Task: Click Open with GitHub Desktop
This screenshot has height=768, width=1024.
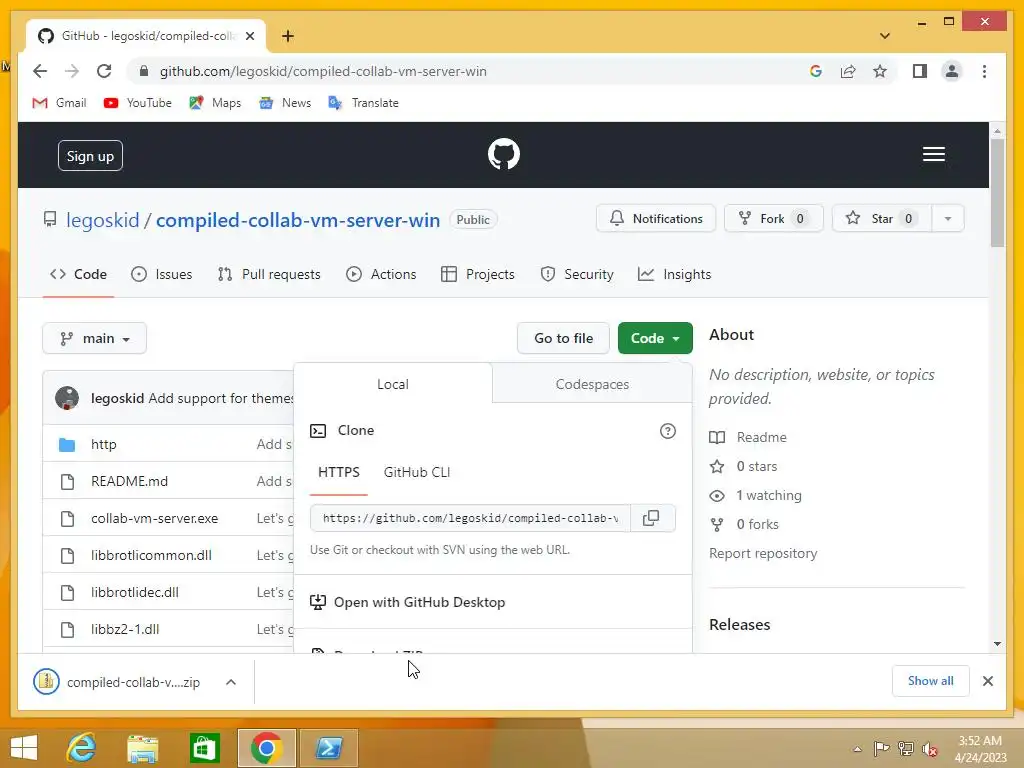Action: [x=408, y=602]
